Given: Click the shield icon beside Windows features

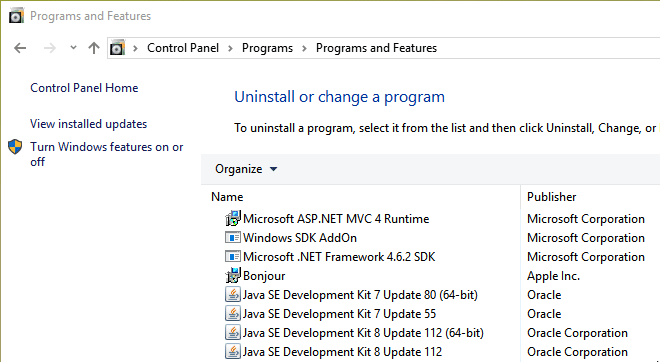Looking at the screenshot, I should point(15,147).
